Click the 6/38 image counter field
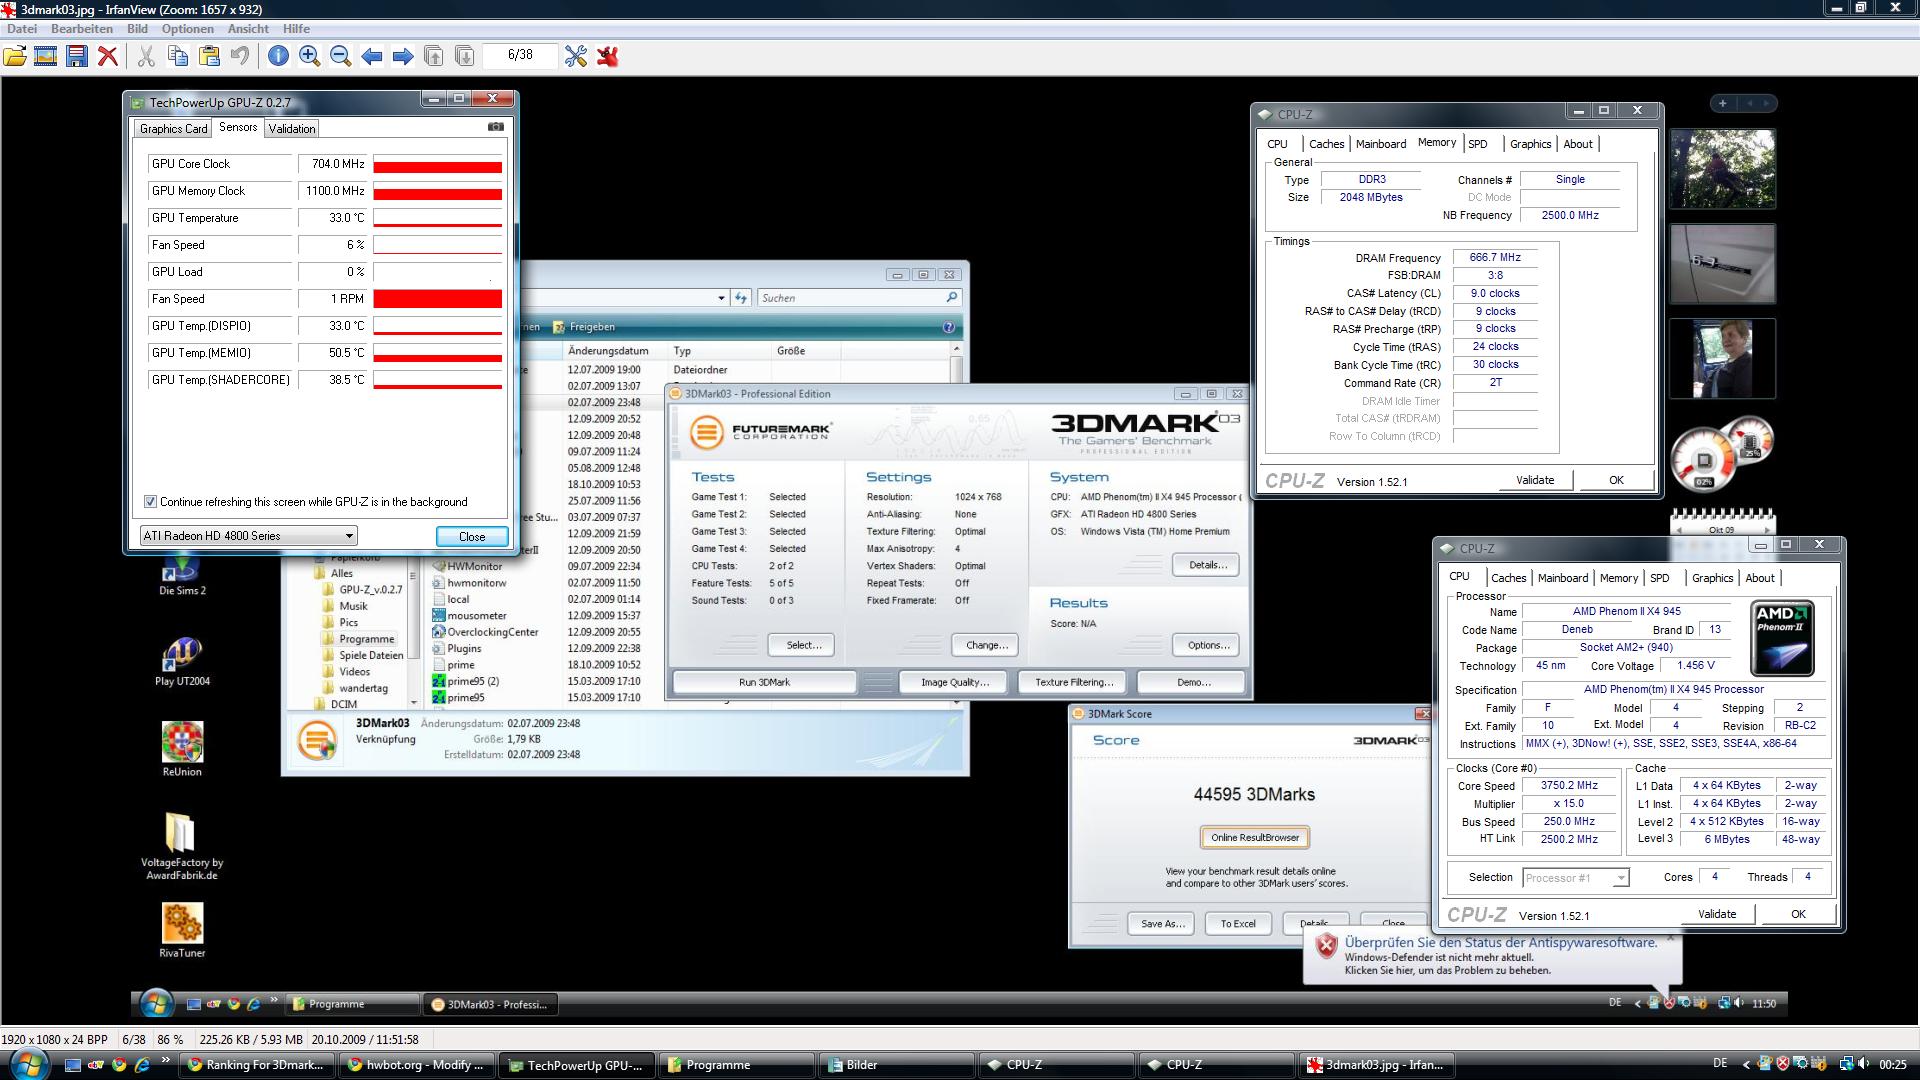Screen dimensions: 1920x1080 click(520, 55)
